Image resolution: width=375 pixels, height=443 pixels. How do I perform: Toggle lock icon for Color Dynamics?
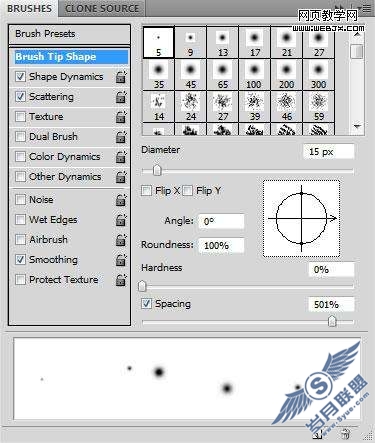pos(121,157)
